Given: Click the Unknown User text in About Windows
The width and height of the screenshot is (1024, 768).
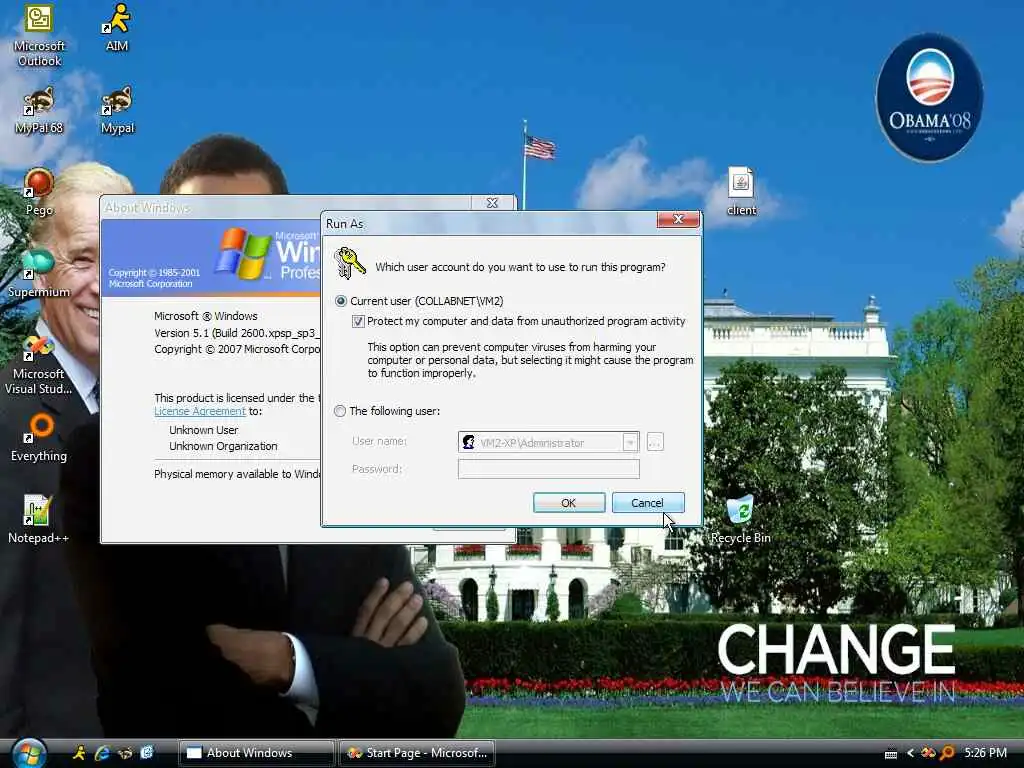Looking at the screenshot, I should click(x=204, y=430).
